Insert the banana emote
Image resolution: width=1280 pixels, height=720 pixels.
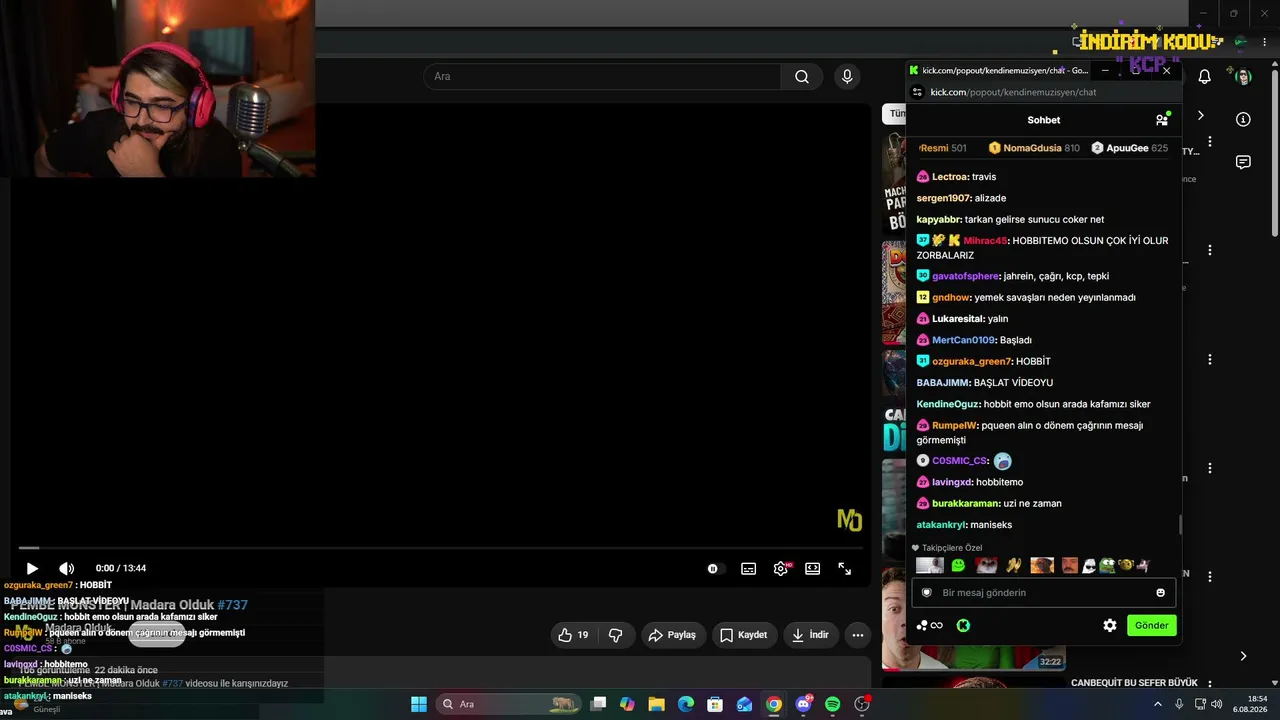pos(1013,566)
